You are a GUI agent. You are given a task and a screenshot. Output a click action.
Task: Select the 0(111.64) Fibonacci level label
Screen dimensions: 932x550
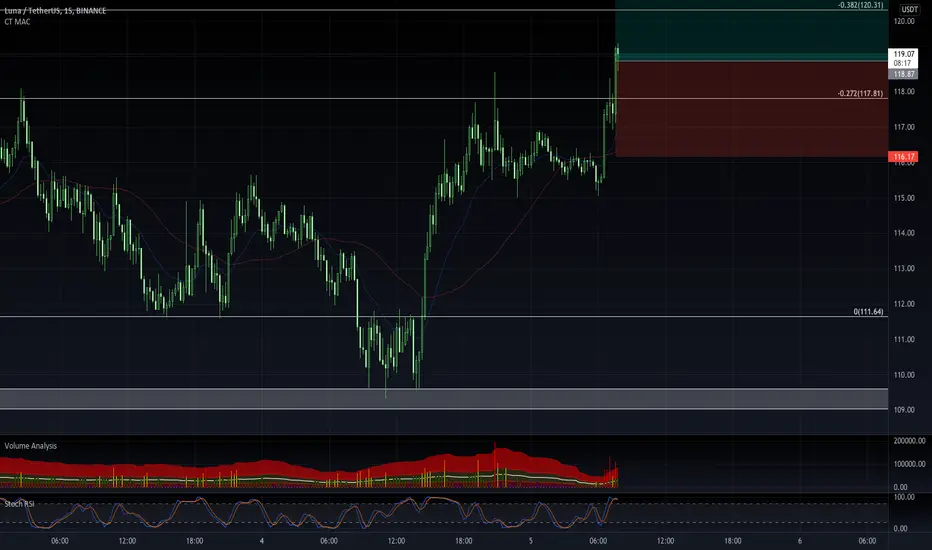tap(868, 312)
